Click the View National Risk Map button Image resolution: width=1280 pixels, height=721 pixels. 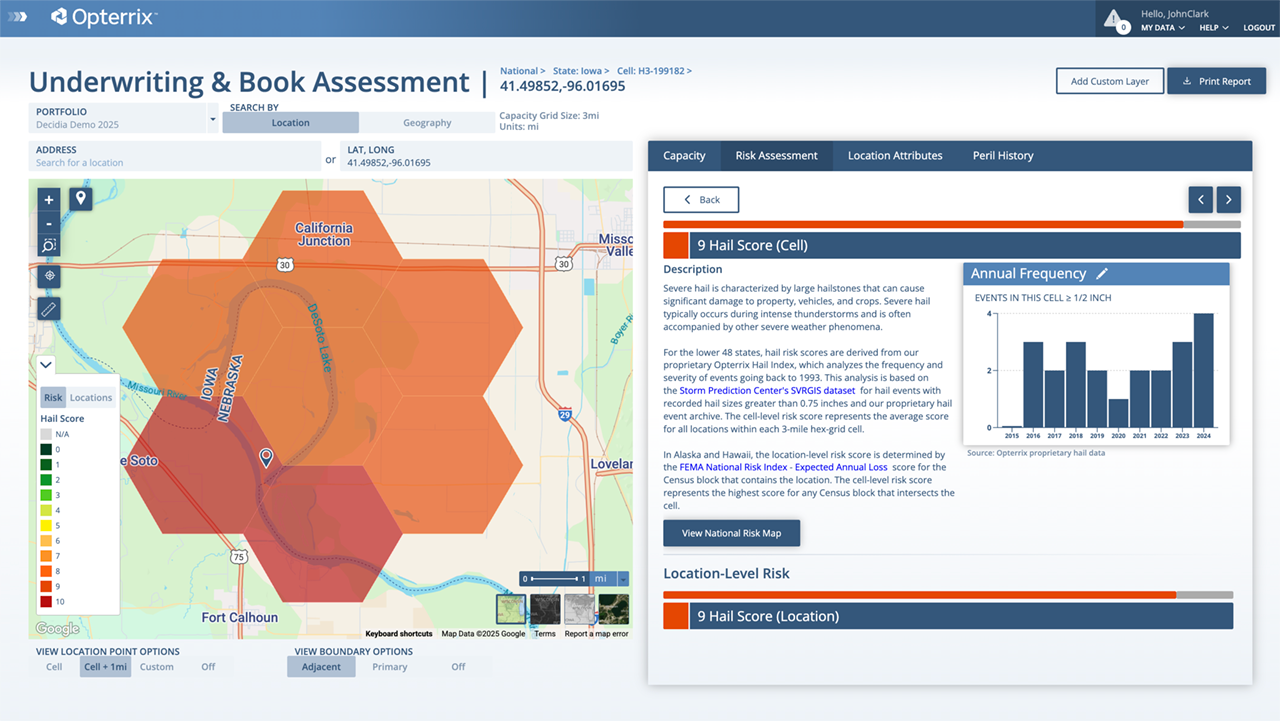click(731, 532)
